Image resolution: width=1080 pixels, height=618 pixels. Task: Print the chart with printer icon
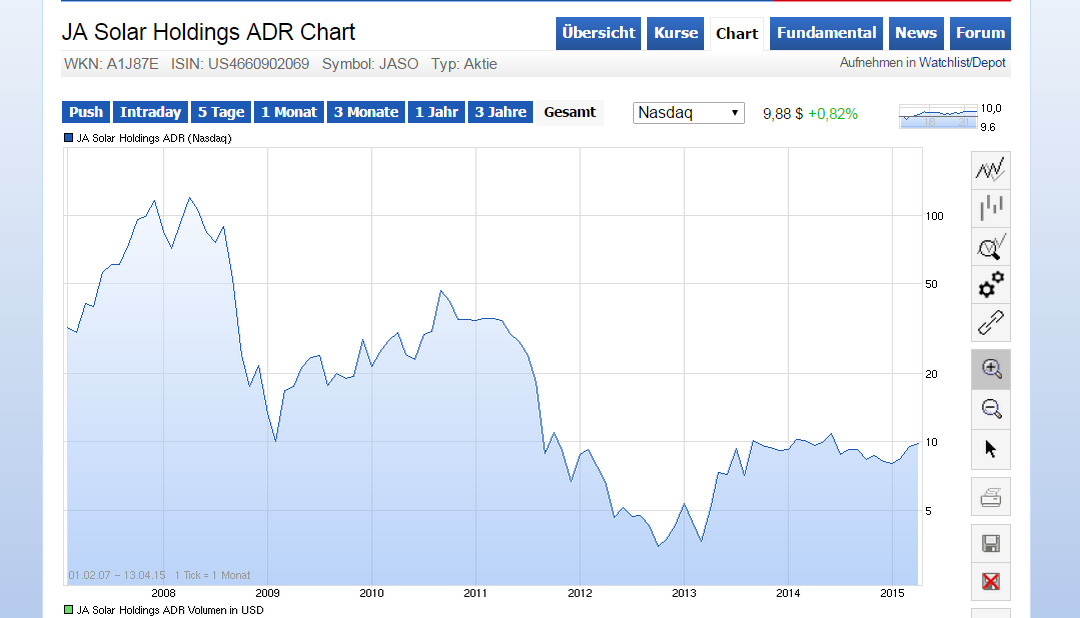pos(991,497)
